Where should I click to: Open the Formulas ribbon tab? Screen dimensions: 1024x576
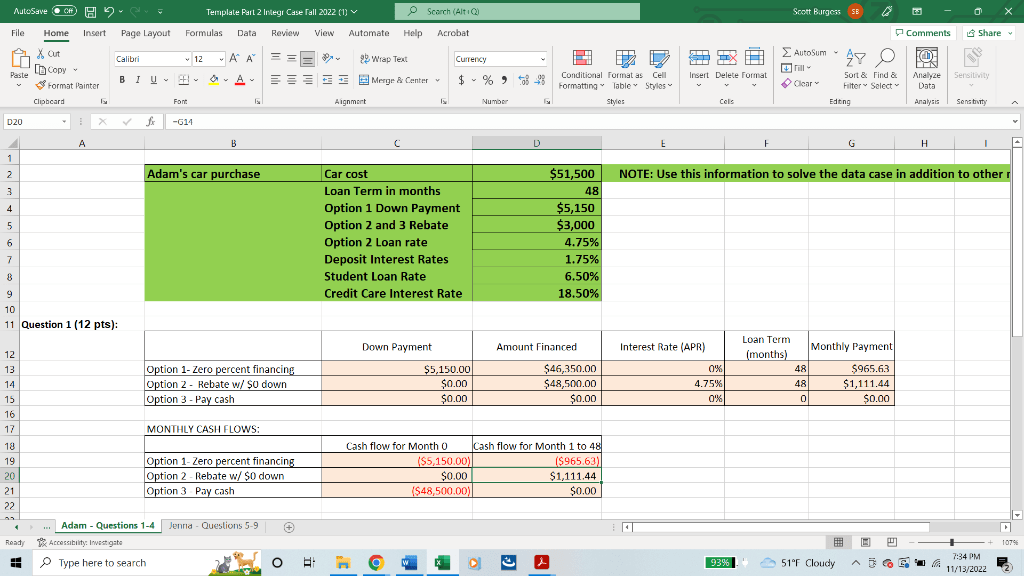click(204, 33)
